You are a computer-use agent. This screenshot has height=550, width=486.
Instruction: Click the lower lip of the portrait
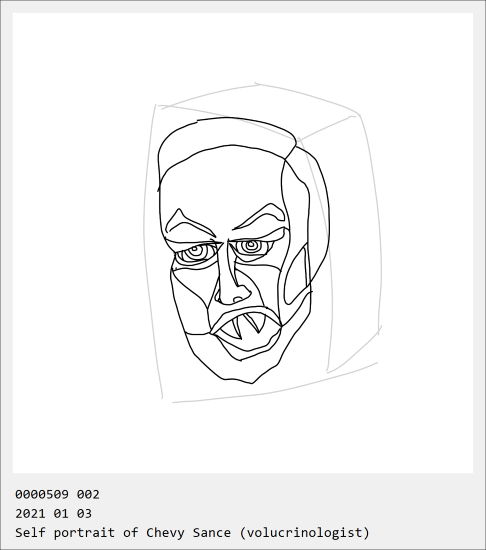point(246,347)
